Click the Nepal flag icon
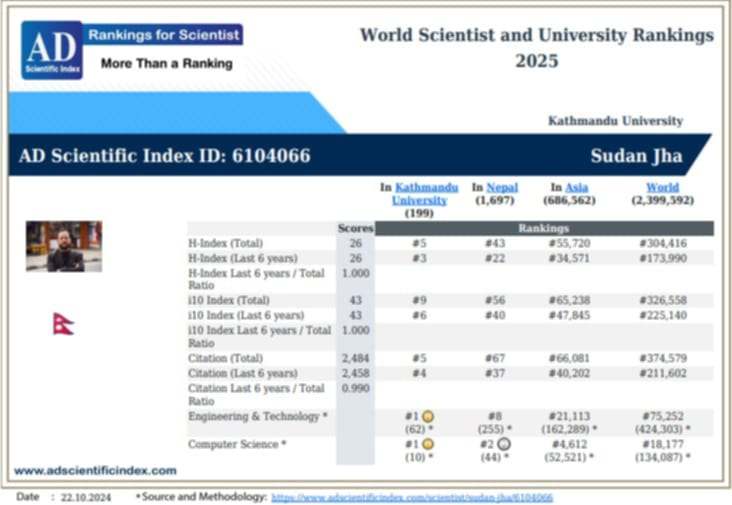 coord(63,323)
